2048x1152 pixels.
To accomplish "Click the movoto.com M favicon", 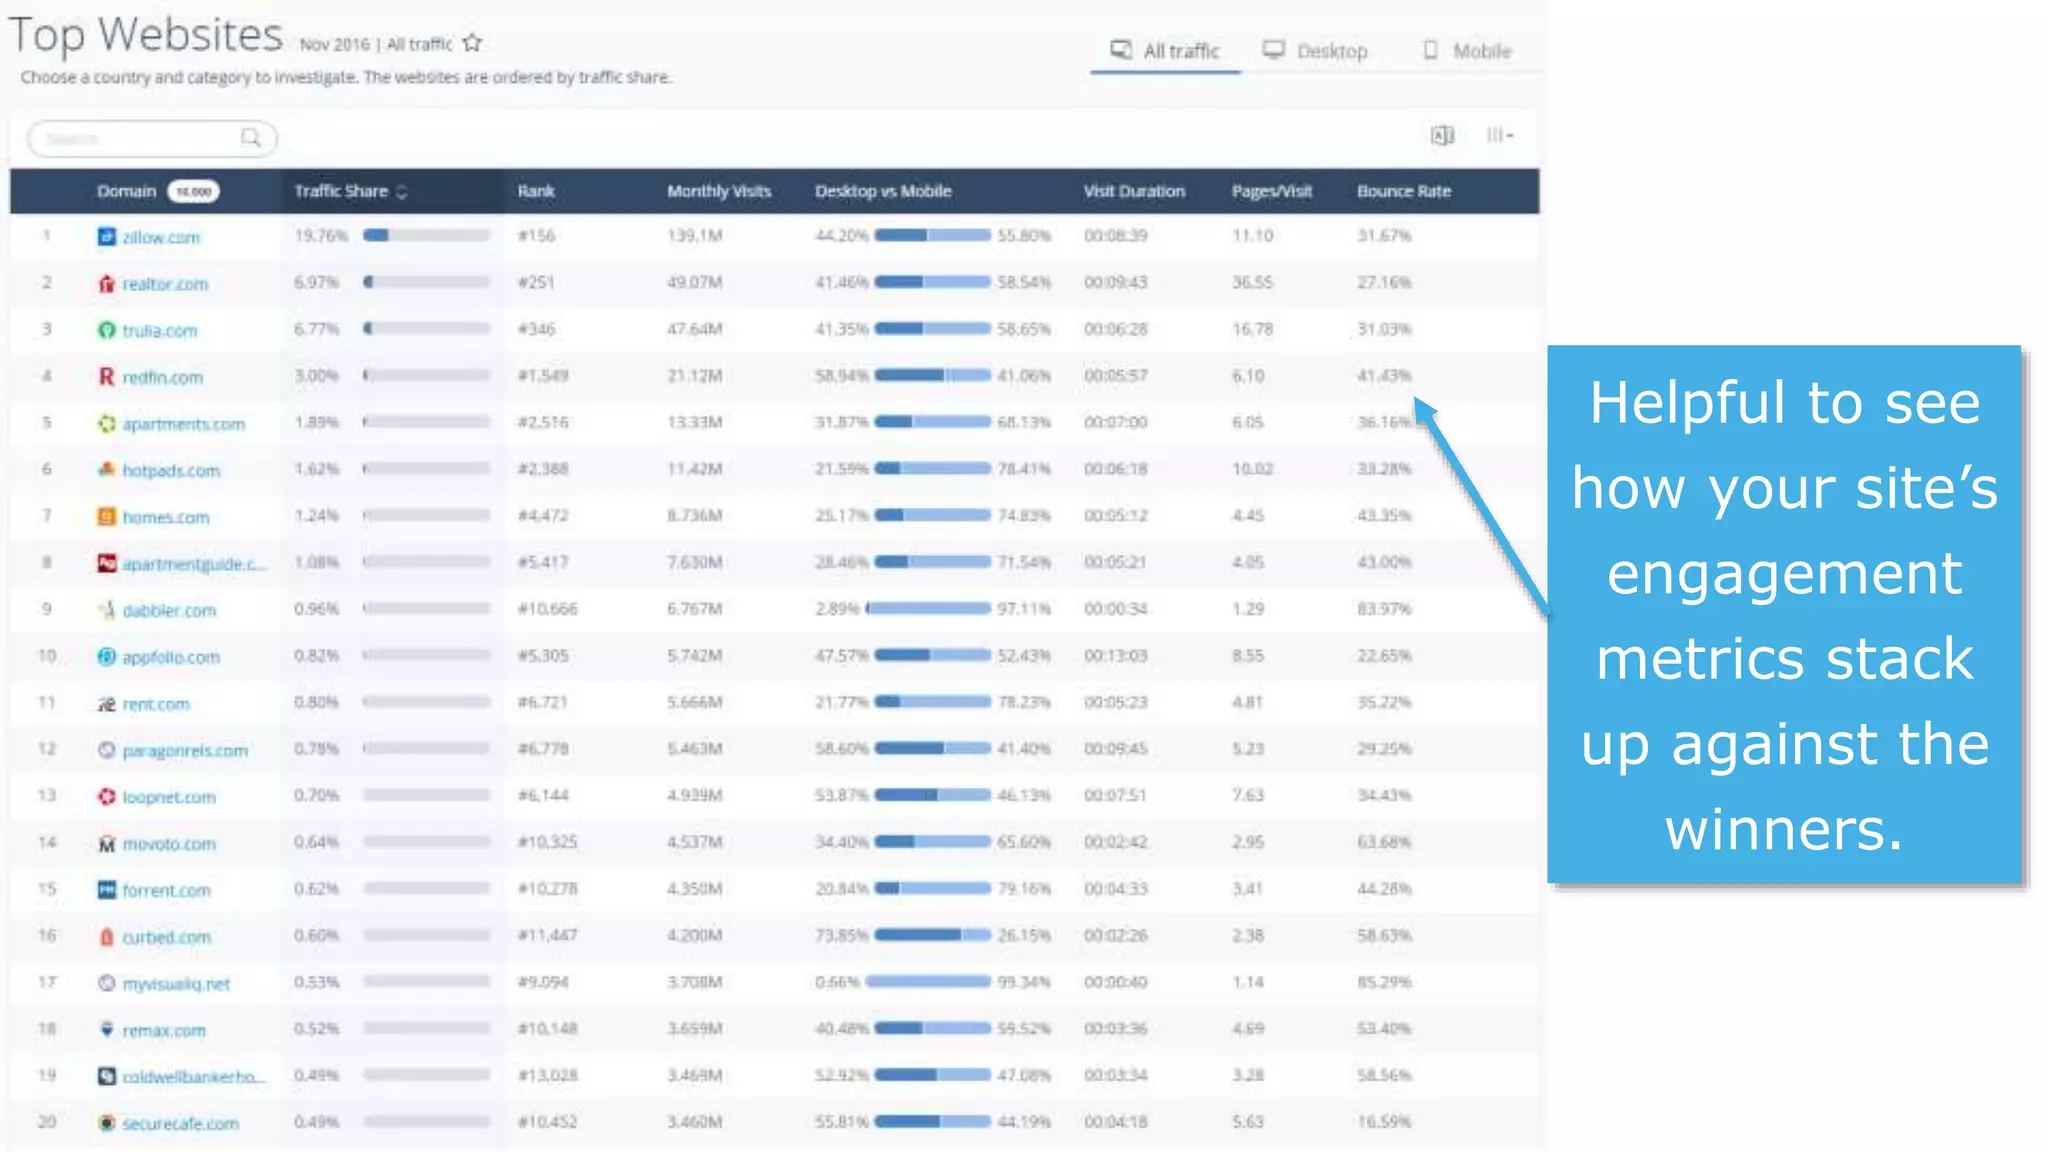I will tap(106, 844).
